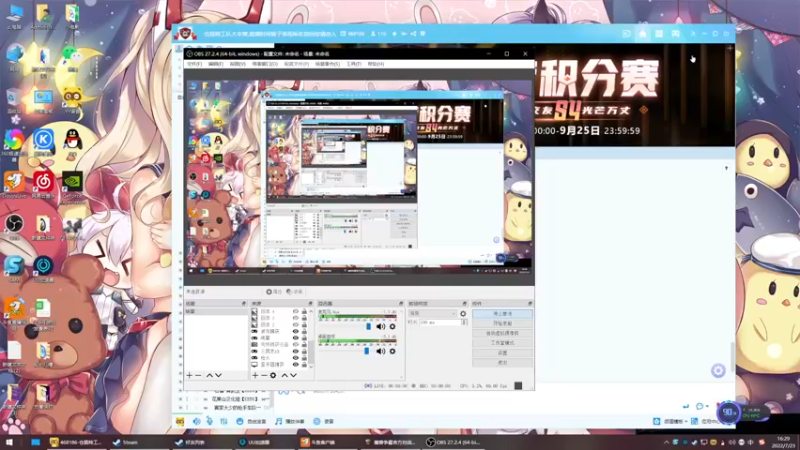Click second mixer channel volume slider handle

pos(366,351)
